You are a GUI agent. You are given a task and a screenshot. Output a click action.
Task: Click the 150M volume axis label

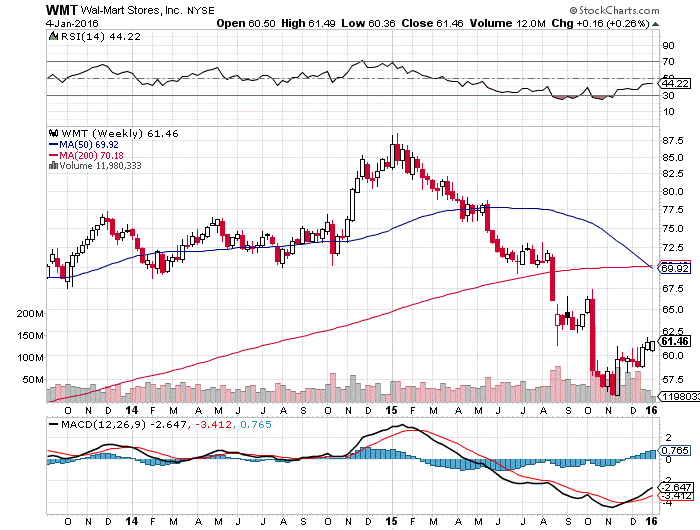click(30, 335)
